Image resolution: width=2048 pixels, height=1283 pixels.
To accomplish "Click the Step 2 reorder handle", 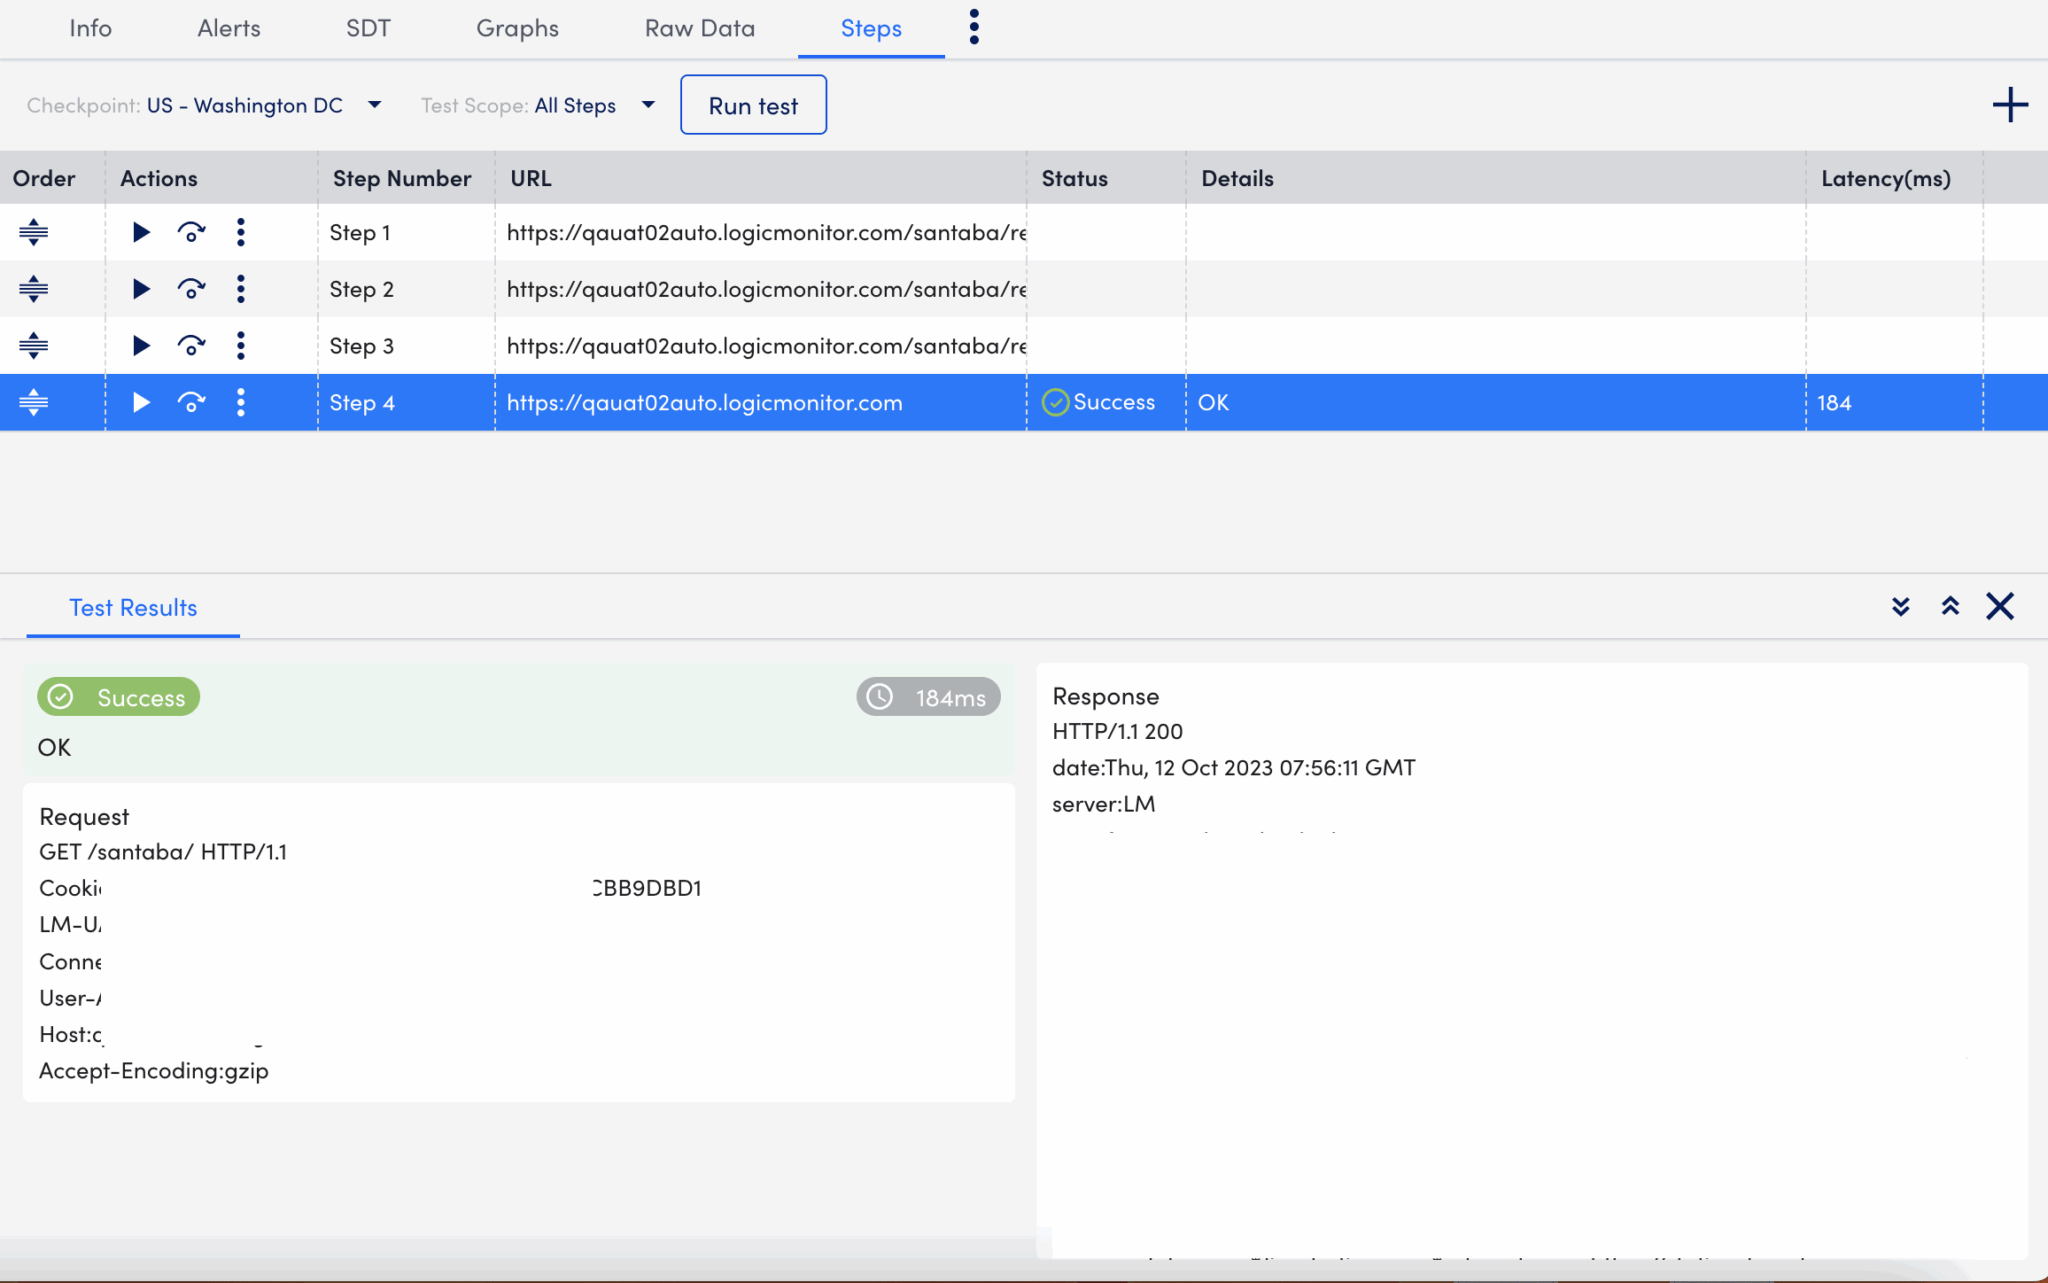I will pos(33,289).
